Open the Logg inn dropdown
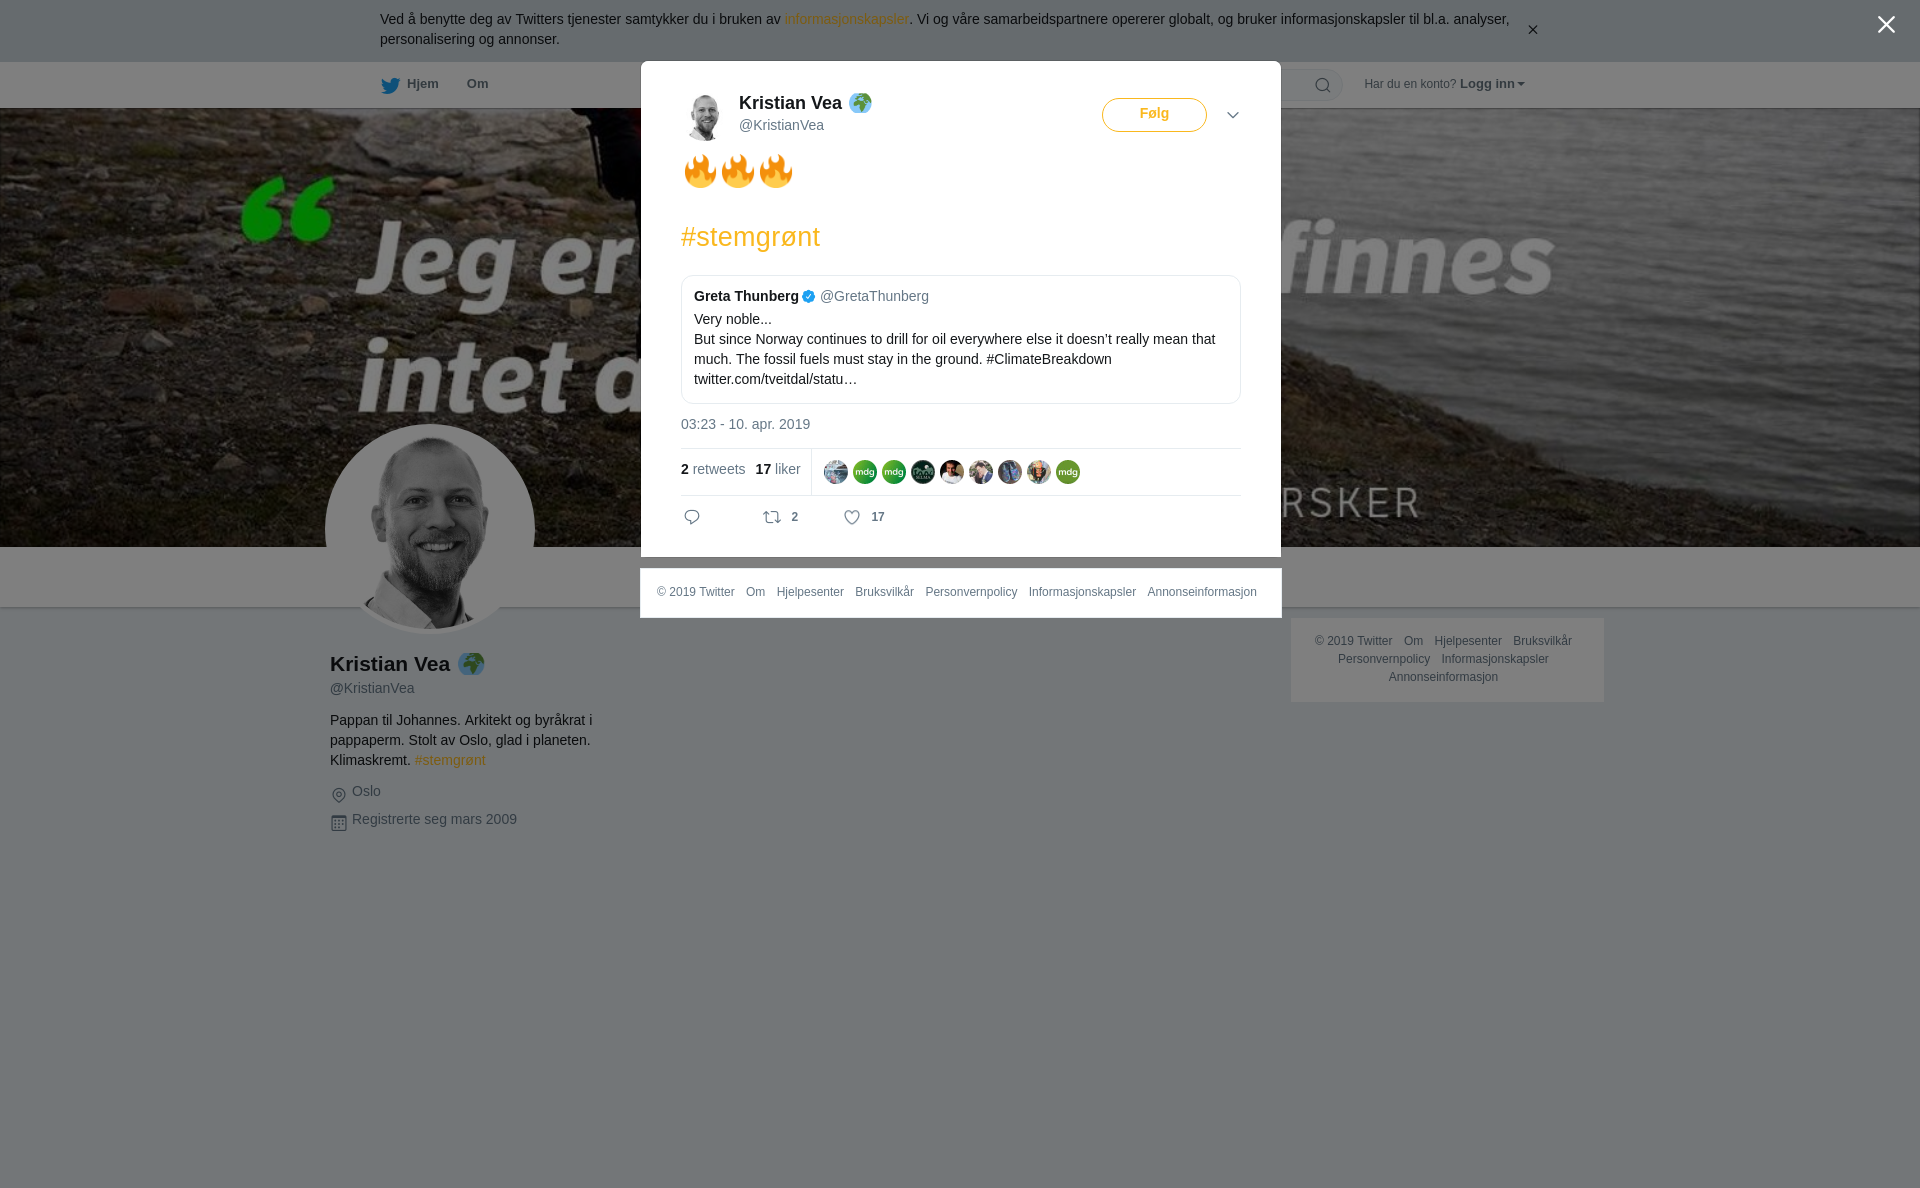 (1492, 84)
